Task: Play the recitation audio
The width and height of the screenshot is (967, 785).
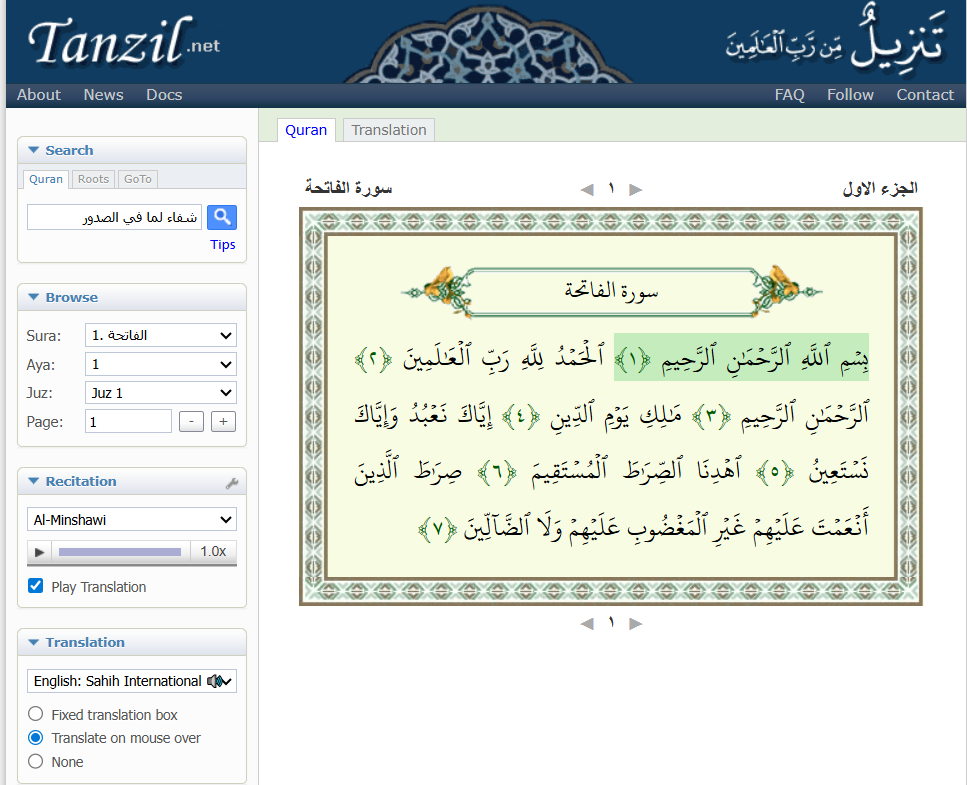Action: (x=39, y=552)
